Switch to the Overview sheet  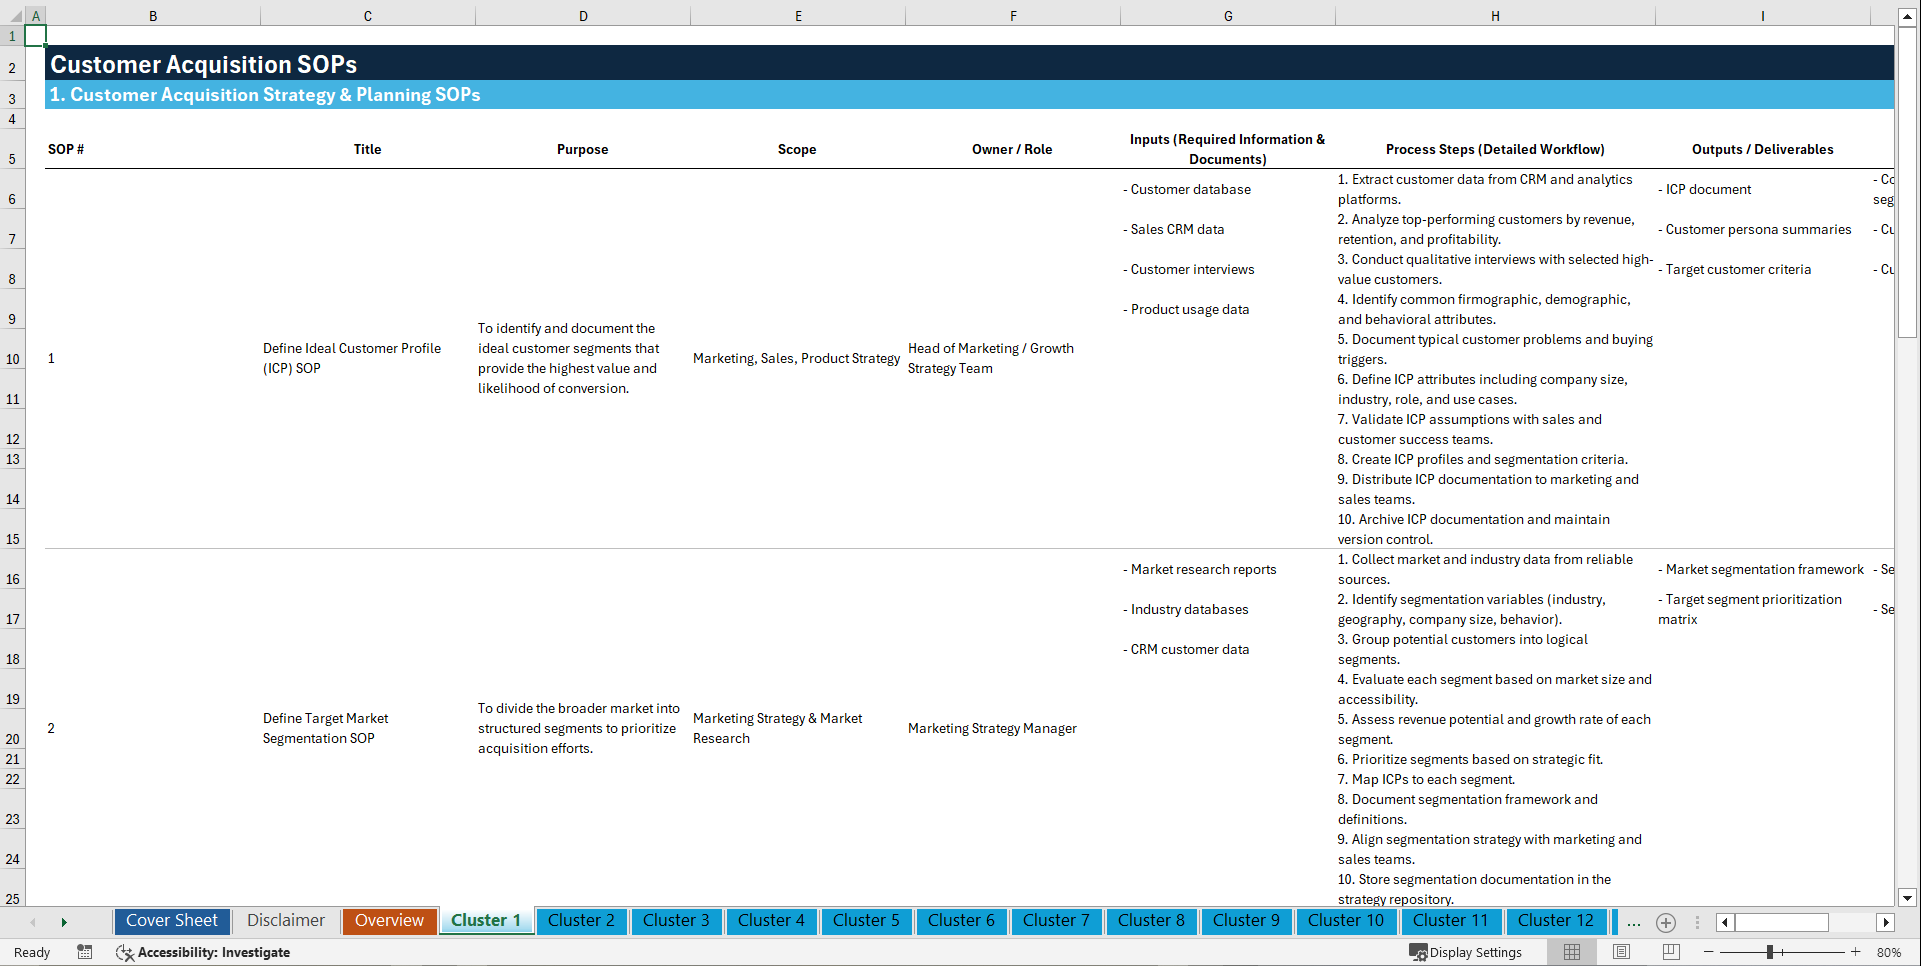tap(389, 921)
